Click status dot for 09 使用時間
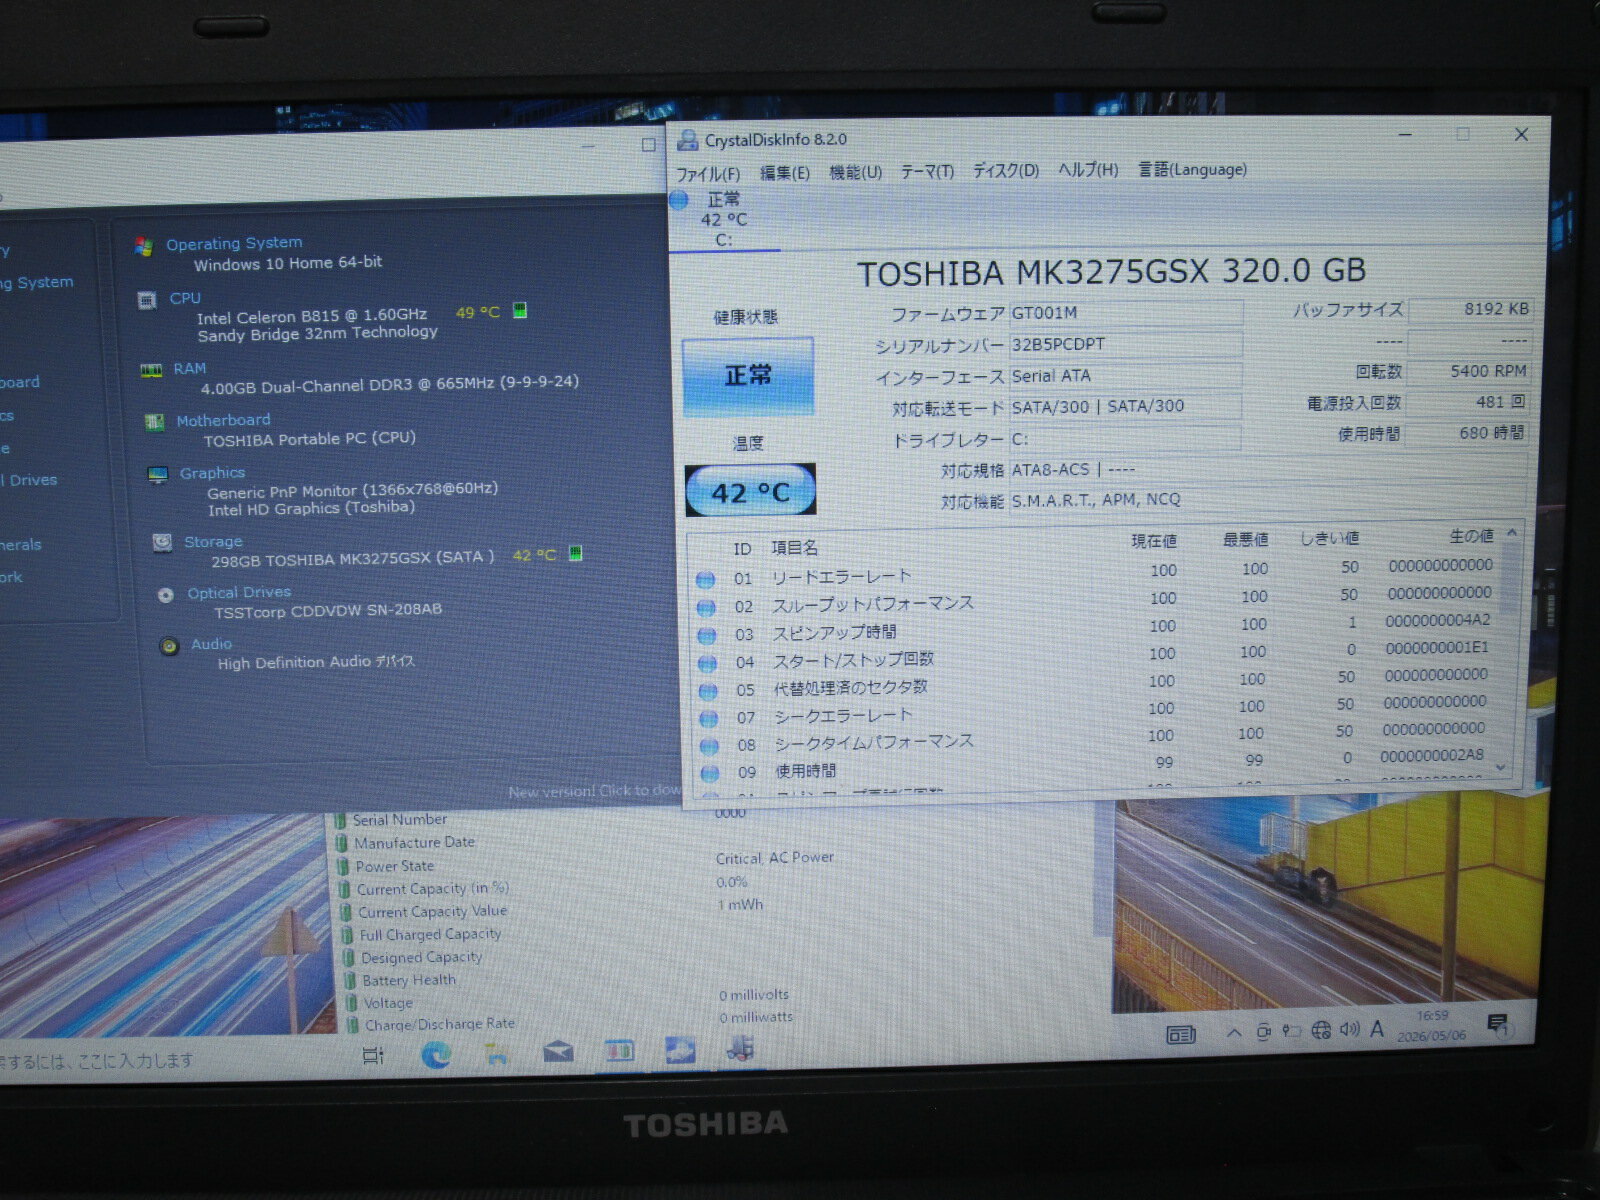Screen dimensions: 1600x1200 click(x=711, y=772)
